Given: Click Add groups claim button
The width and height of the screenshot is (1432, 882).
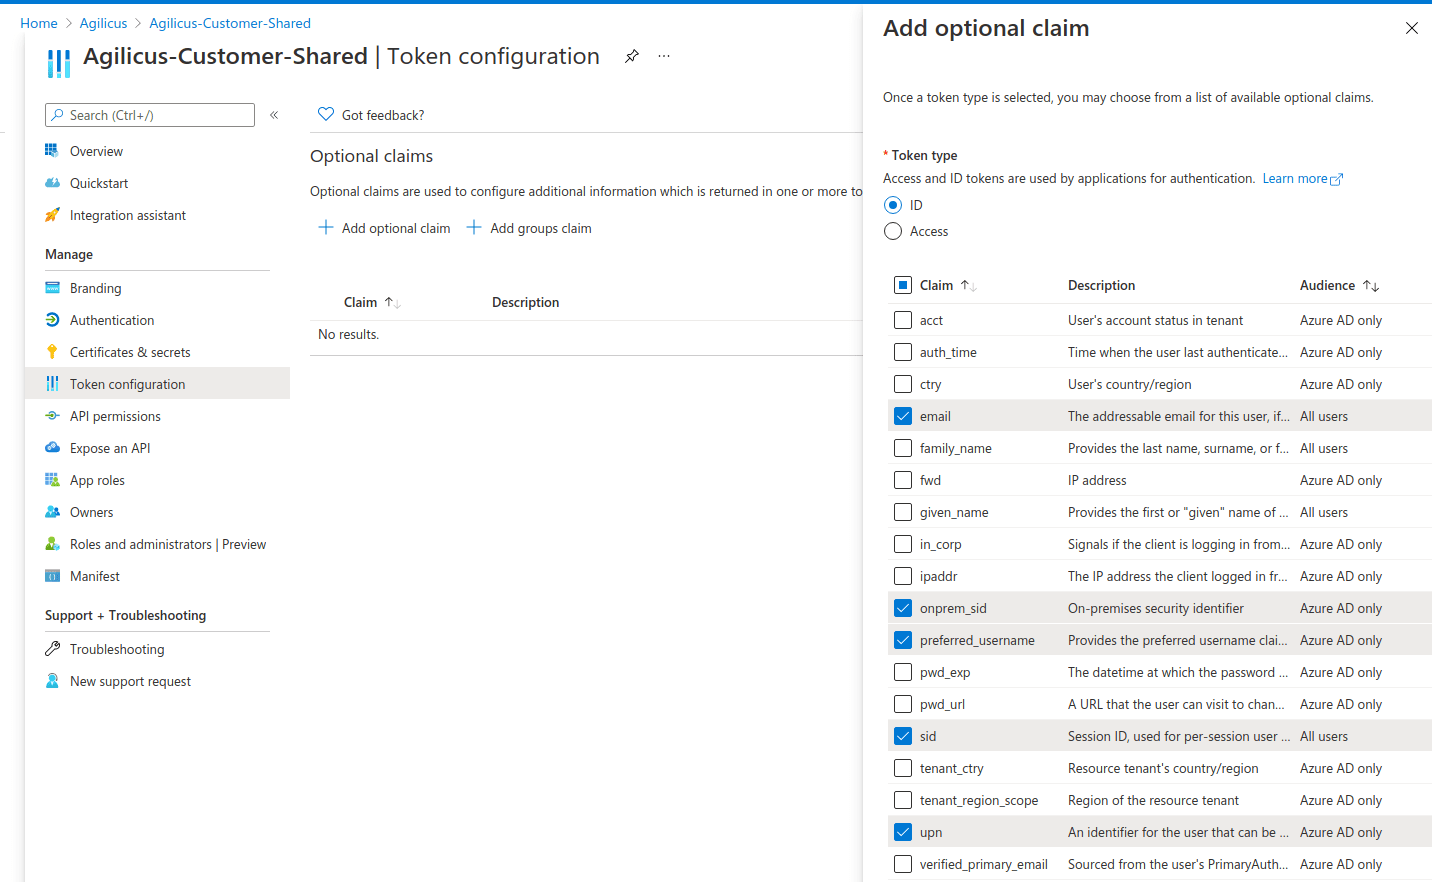Looking at the screenshot, I should point(529,228).
